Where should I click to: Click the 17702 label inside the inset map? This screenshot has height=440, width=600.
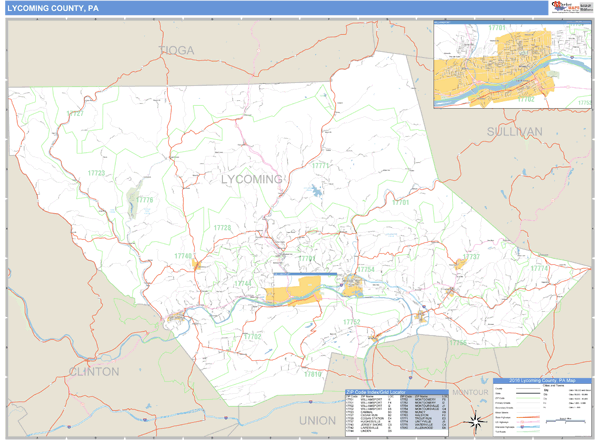click(526, 99)
